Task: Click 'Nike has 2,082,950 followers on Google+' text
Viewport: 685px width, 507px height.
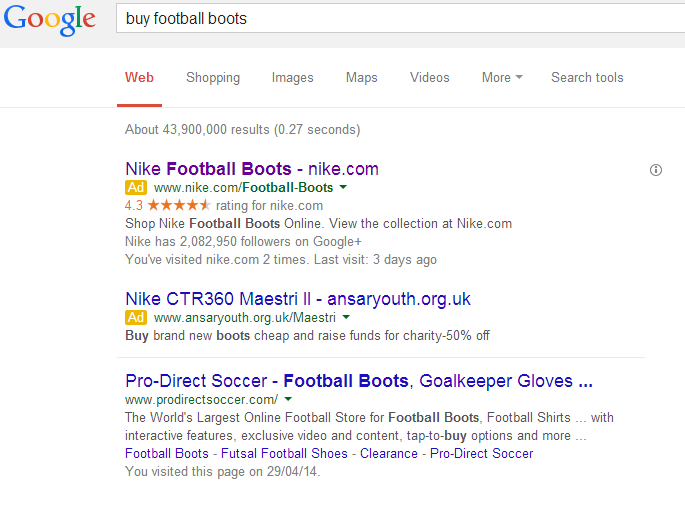Action: click(x=243, y=241)
